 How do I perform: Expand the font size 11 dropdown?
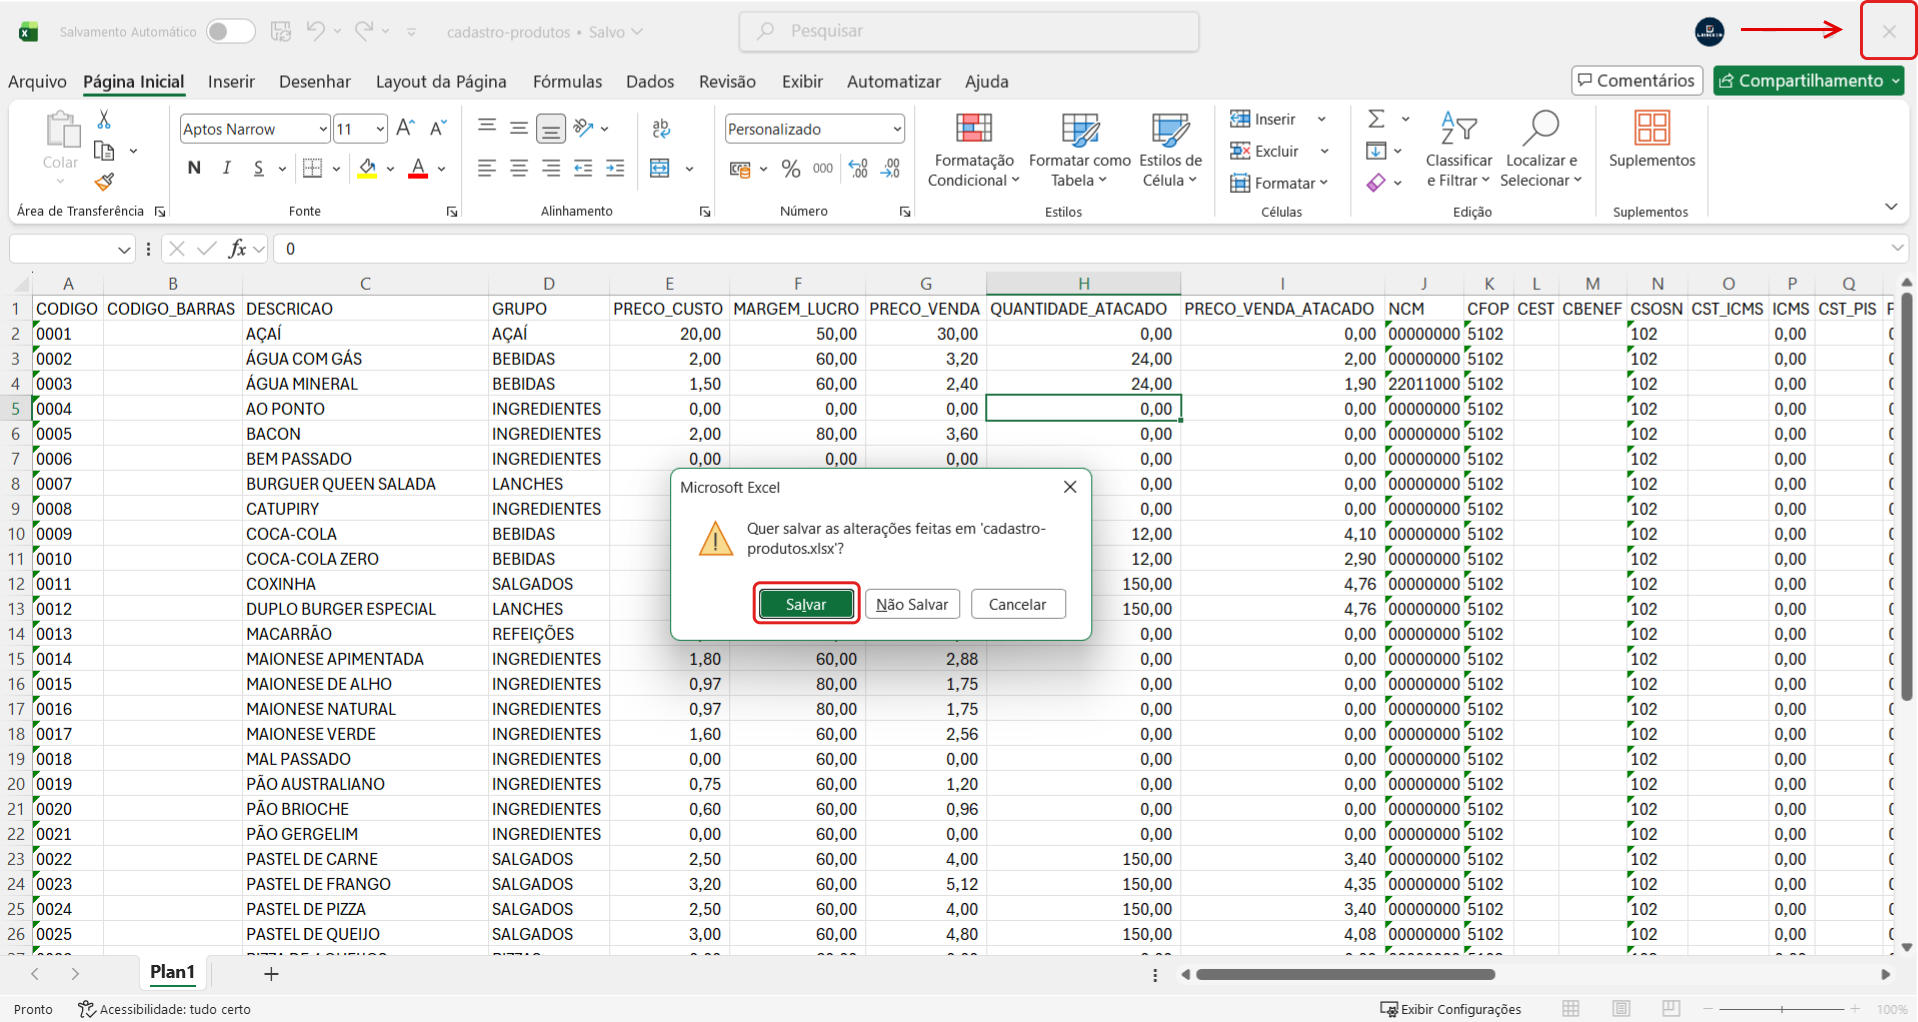380,129
